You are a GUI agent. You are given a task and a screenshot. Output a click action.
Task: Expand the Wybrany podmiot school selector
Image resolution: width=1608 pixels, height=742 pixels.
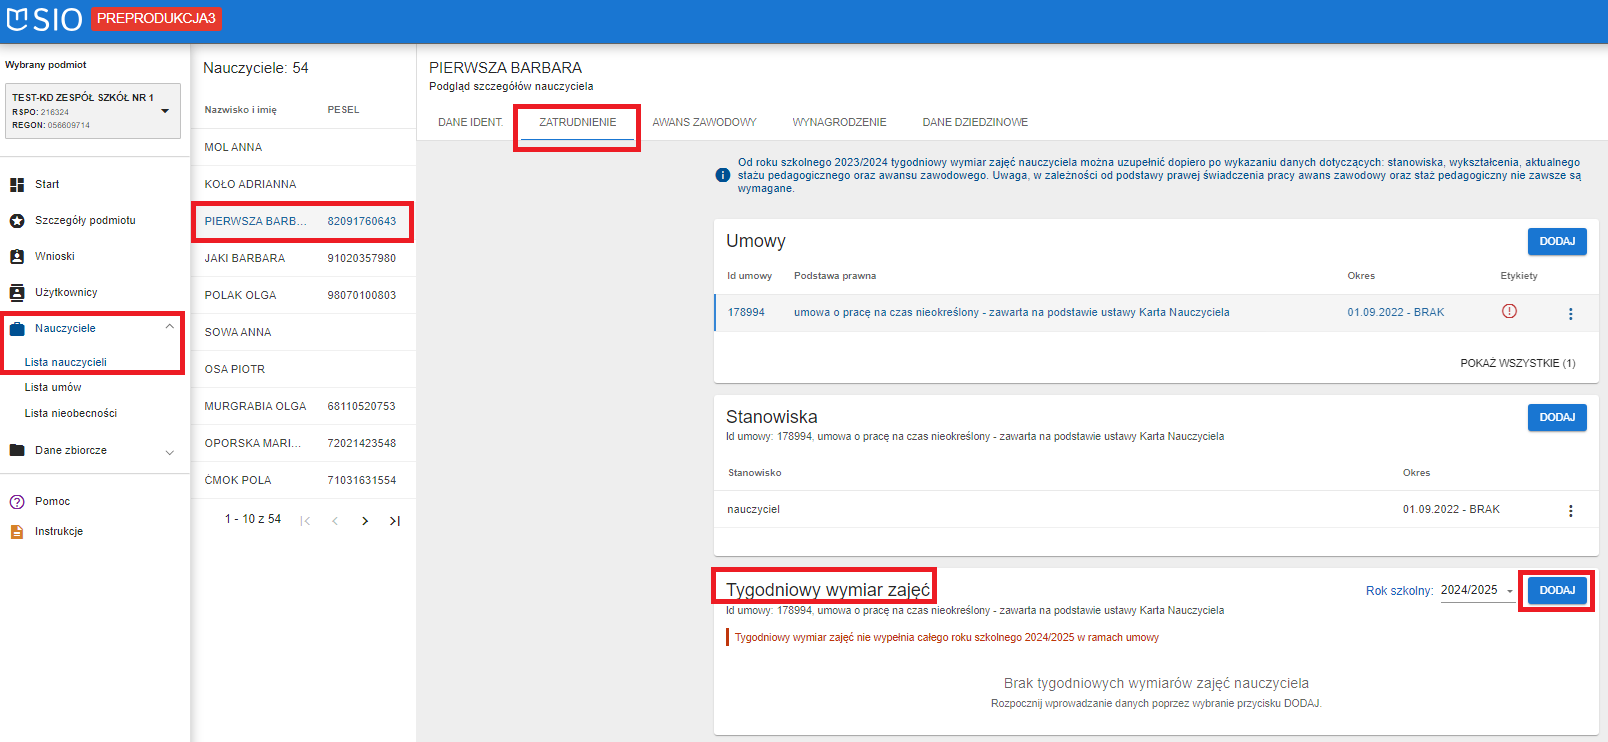165,111
